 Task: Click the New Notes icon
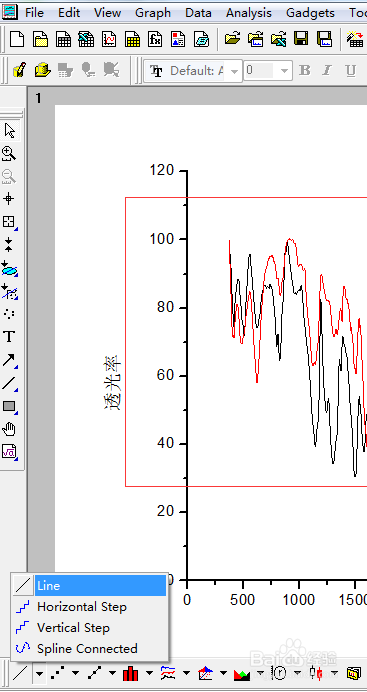[x=202, y=39]
